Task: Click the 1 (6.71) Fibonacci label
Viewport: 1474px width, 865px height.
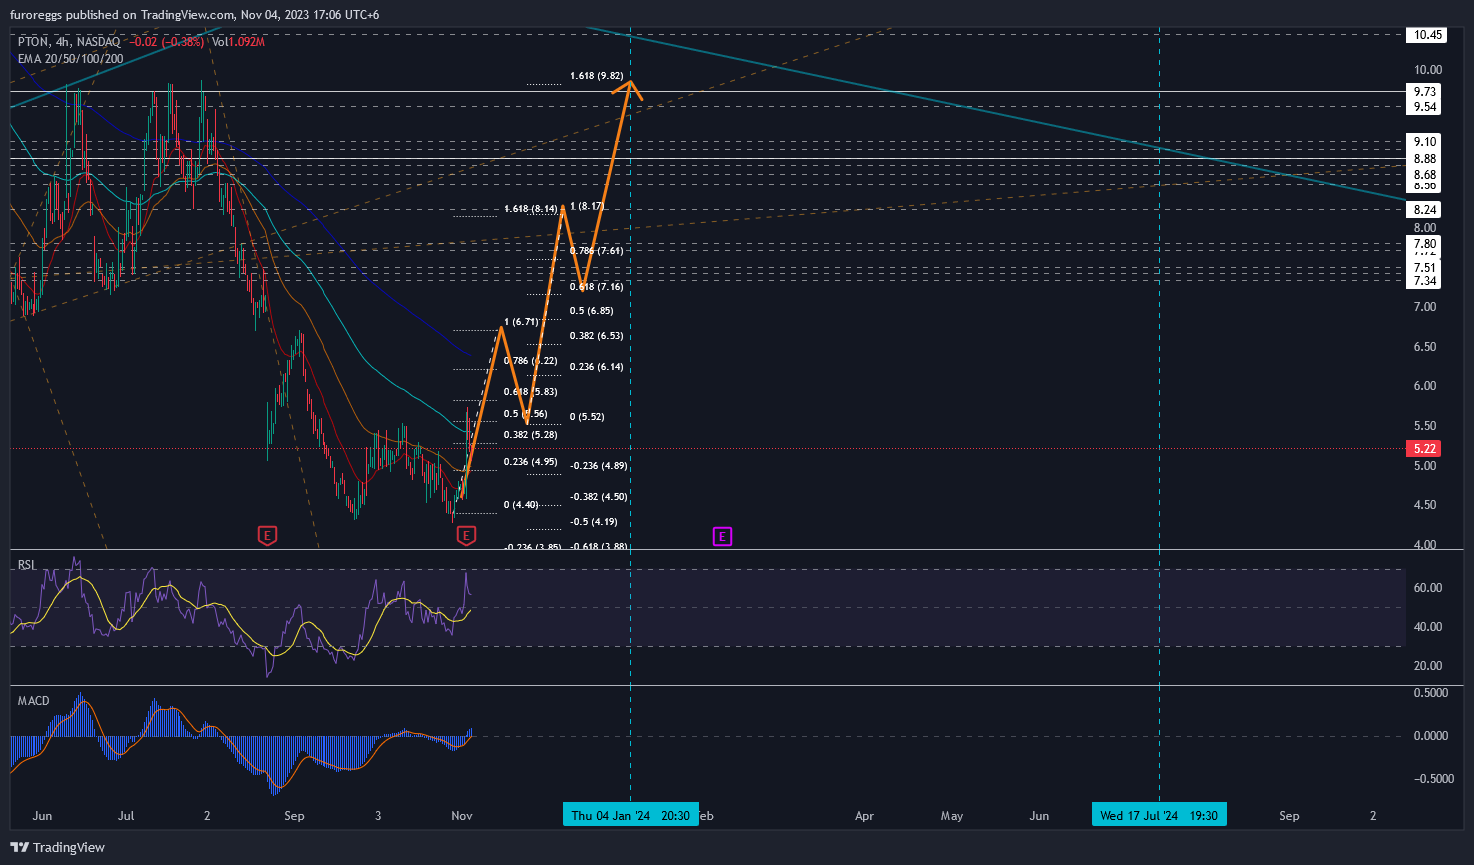Action: 522,322
